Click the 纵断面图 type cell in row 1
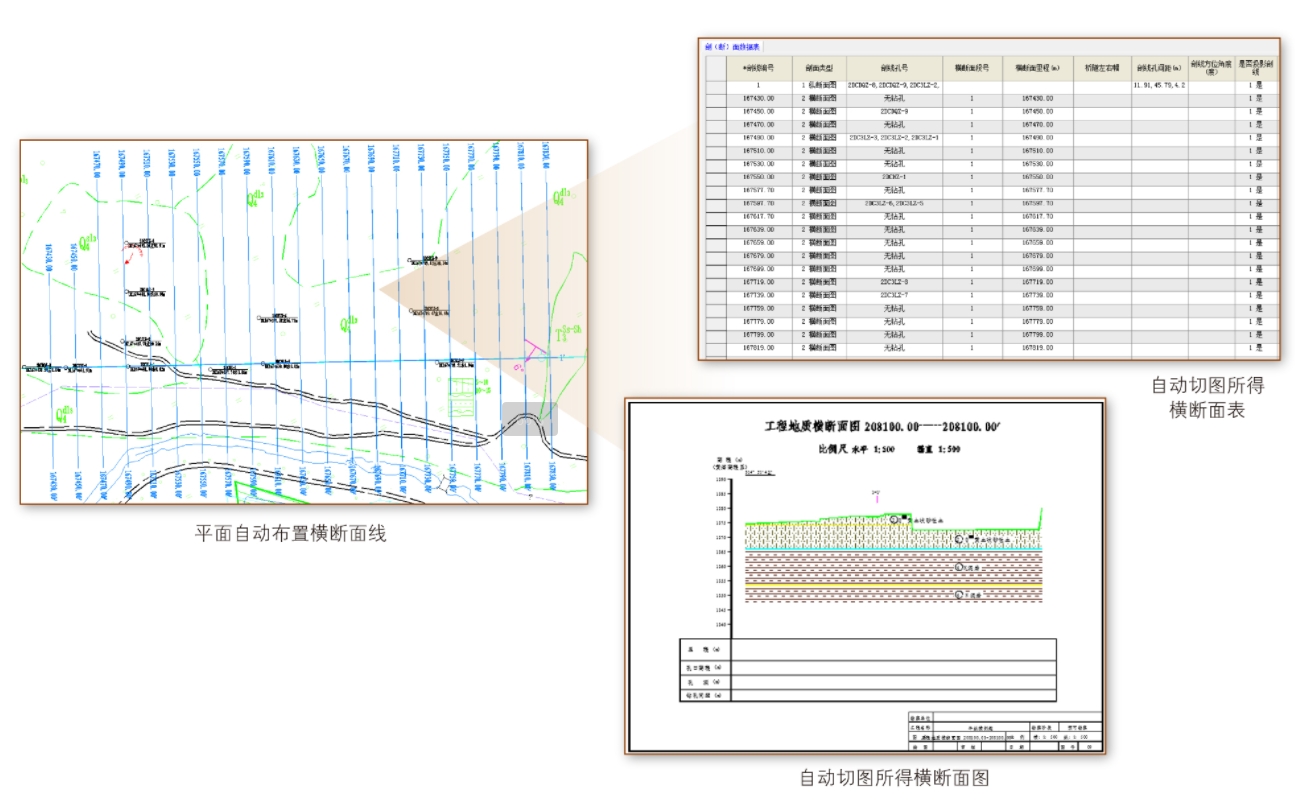This screenshot has height=808, width=1295. tap(819, 86)
